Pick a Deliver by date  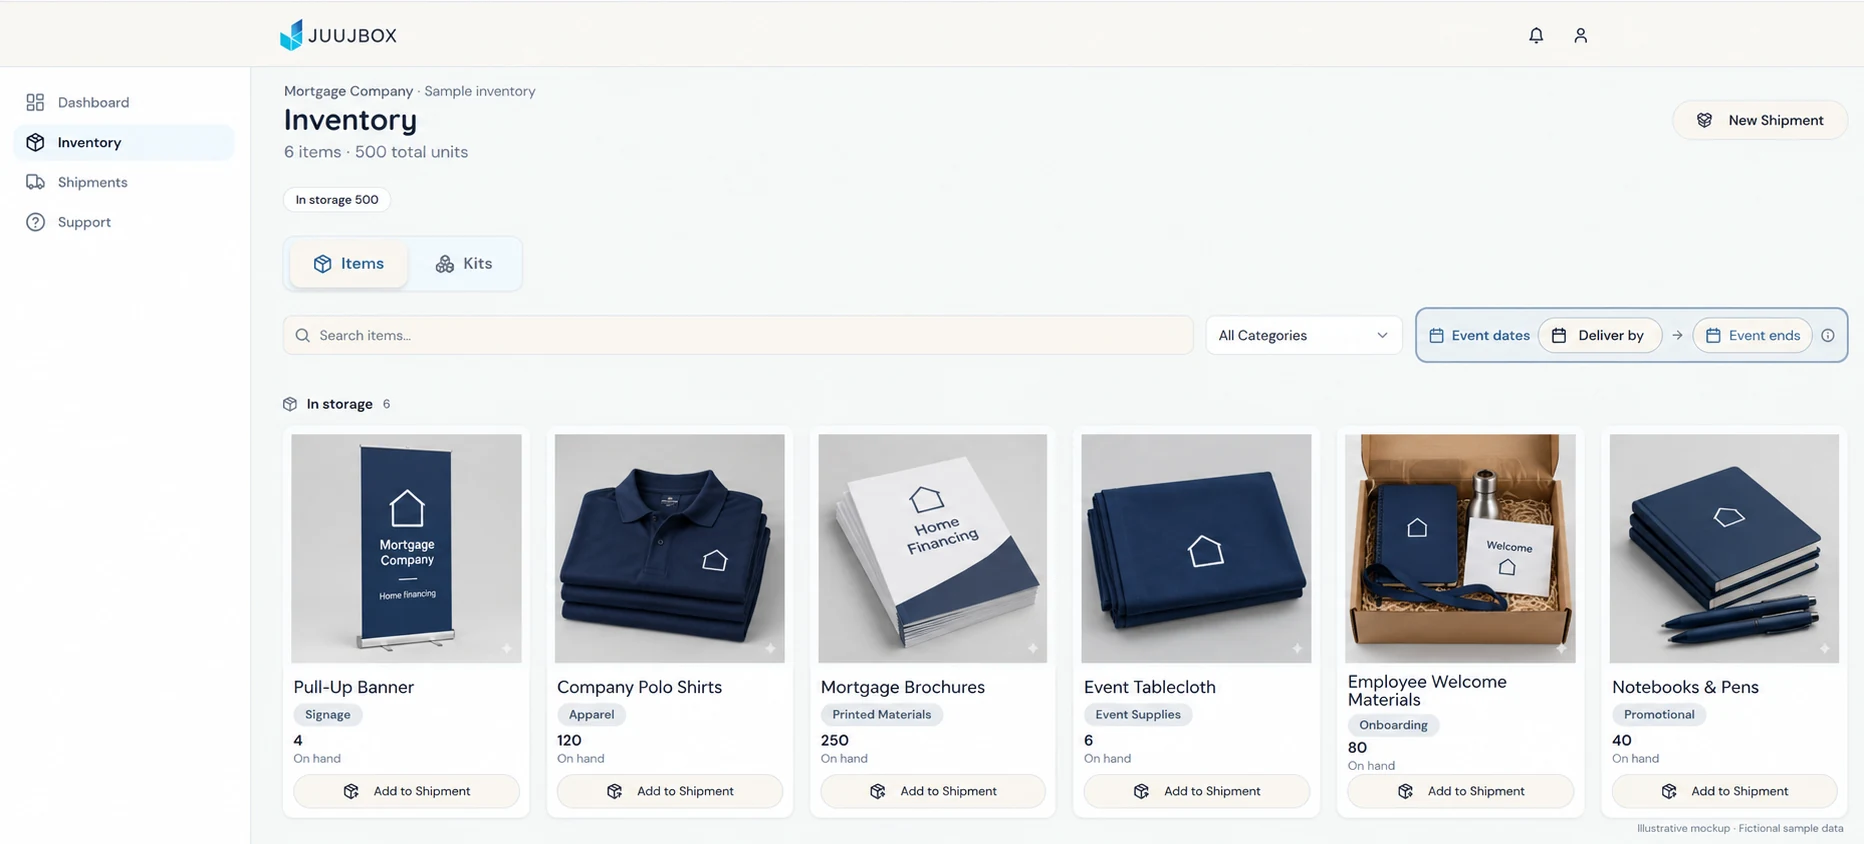tap(1599, 335)
